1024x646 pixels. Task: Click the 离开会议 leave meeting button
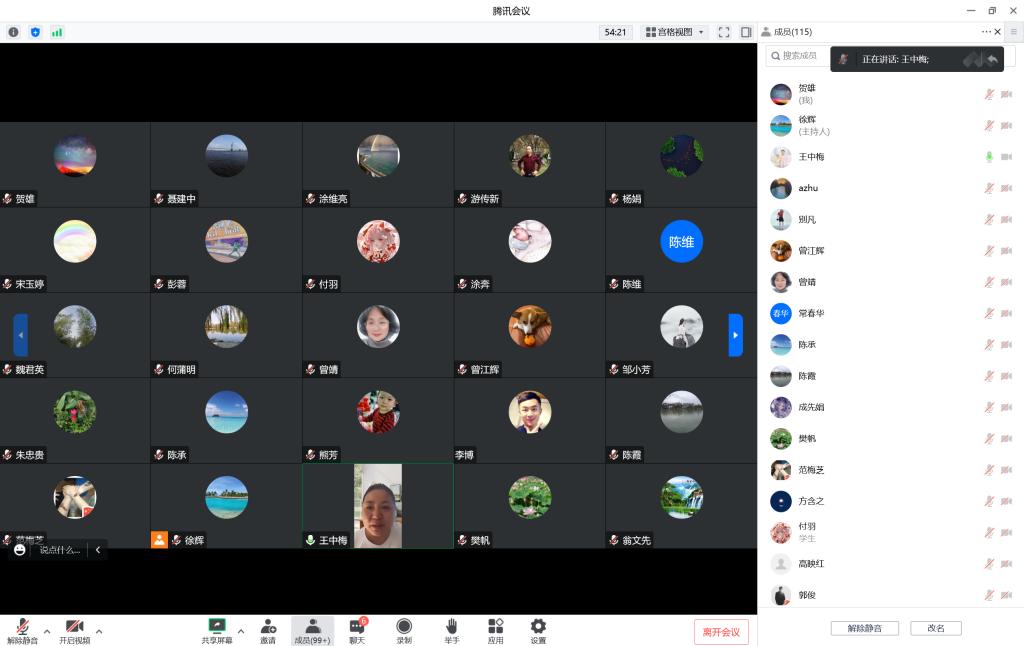click(721, 632)
